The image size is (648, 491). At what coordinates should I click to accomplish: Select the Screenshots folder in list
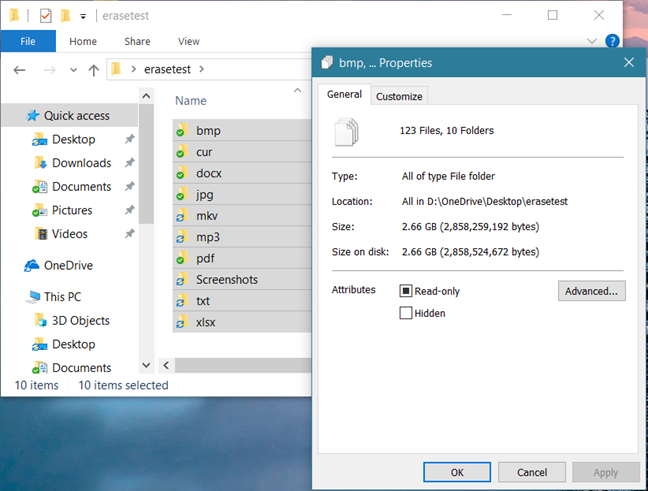pyautogui.click(x=226, y=279)
